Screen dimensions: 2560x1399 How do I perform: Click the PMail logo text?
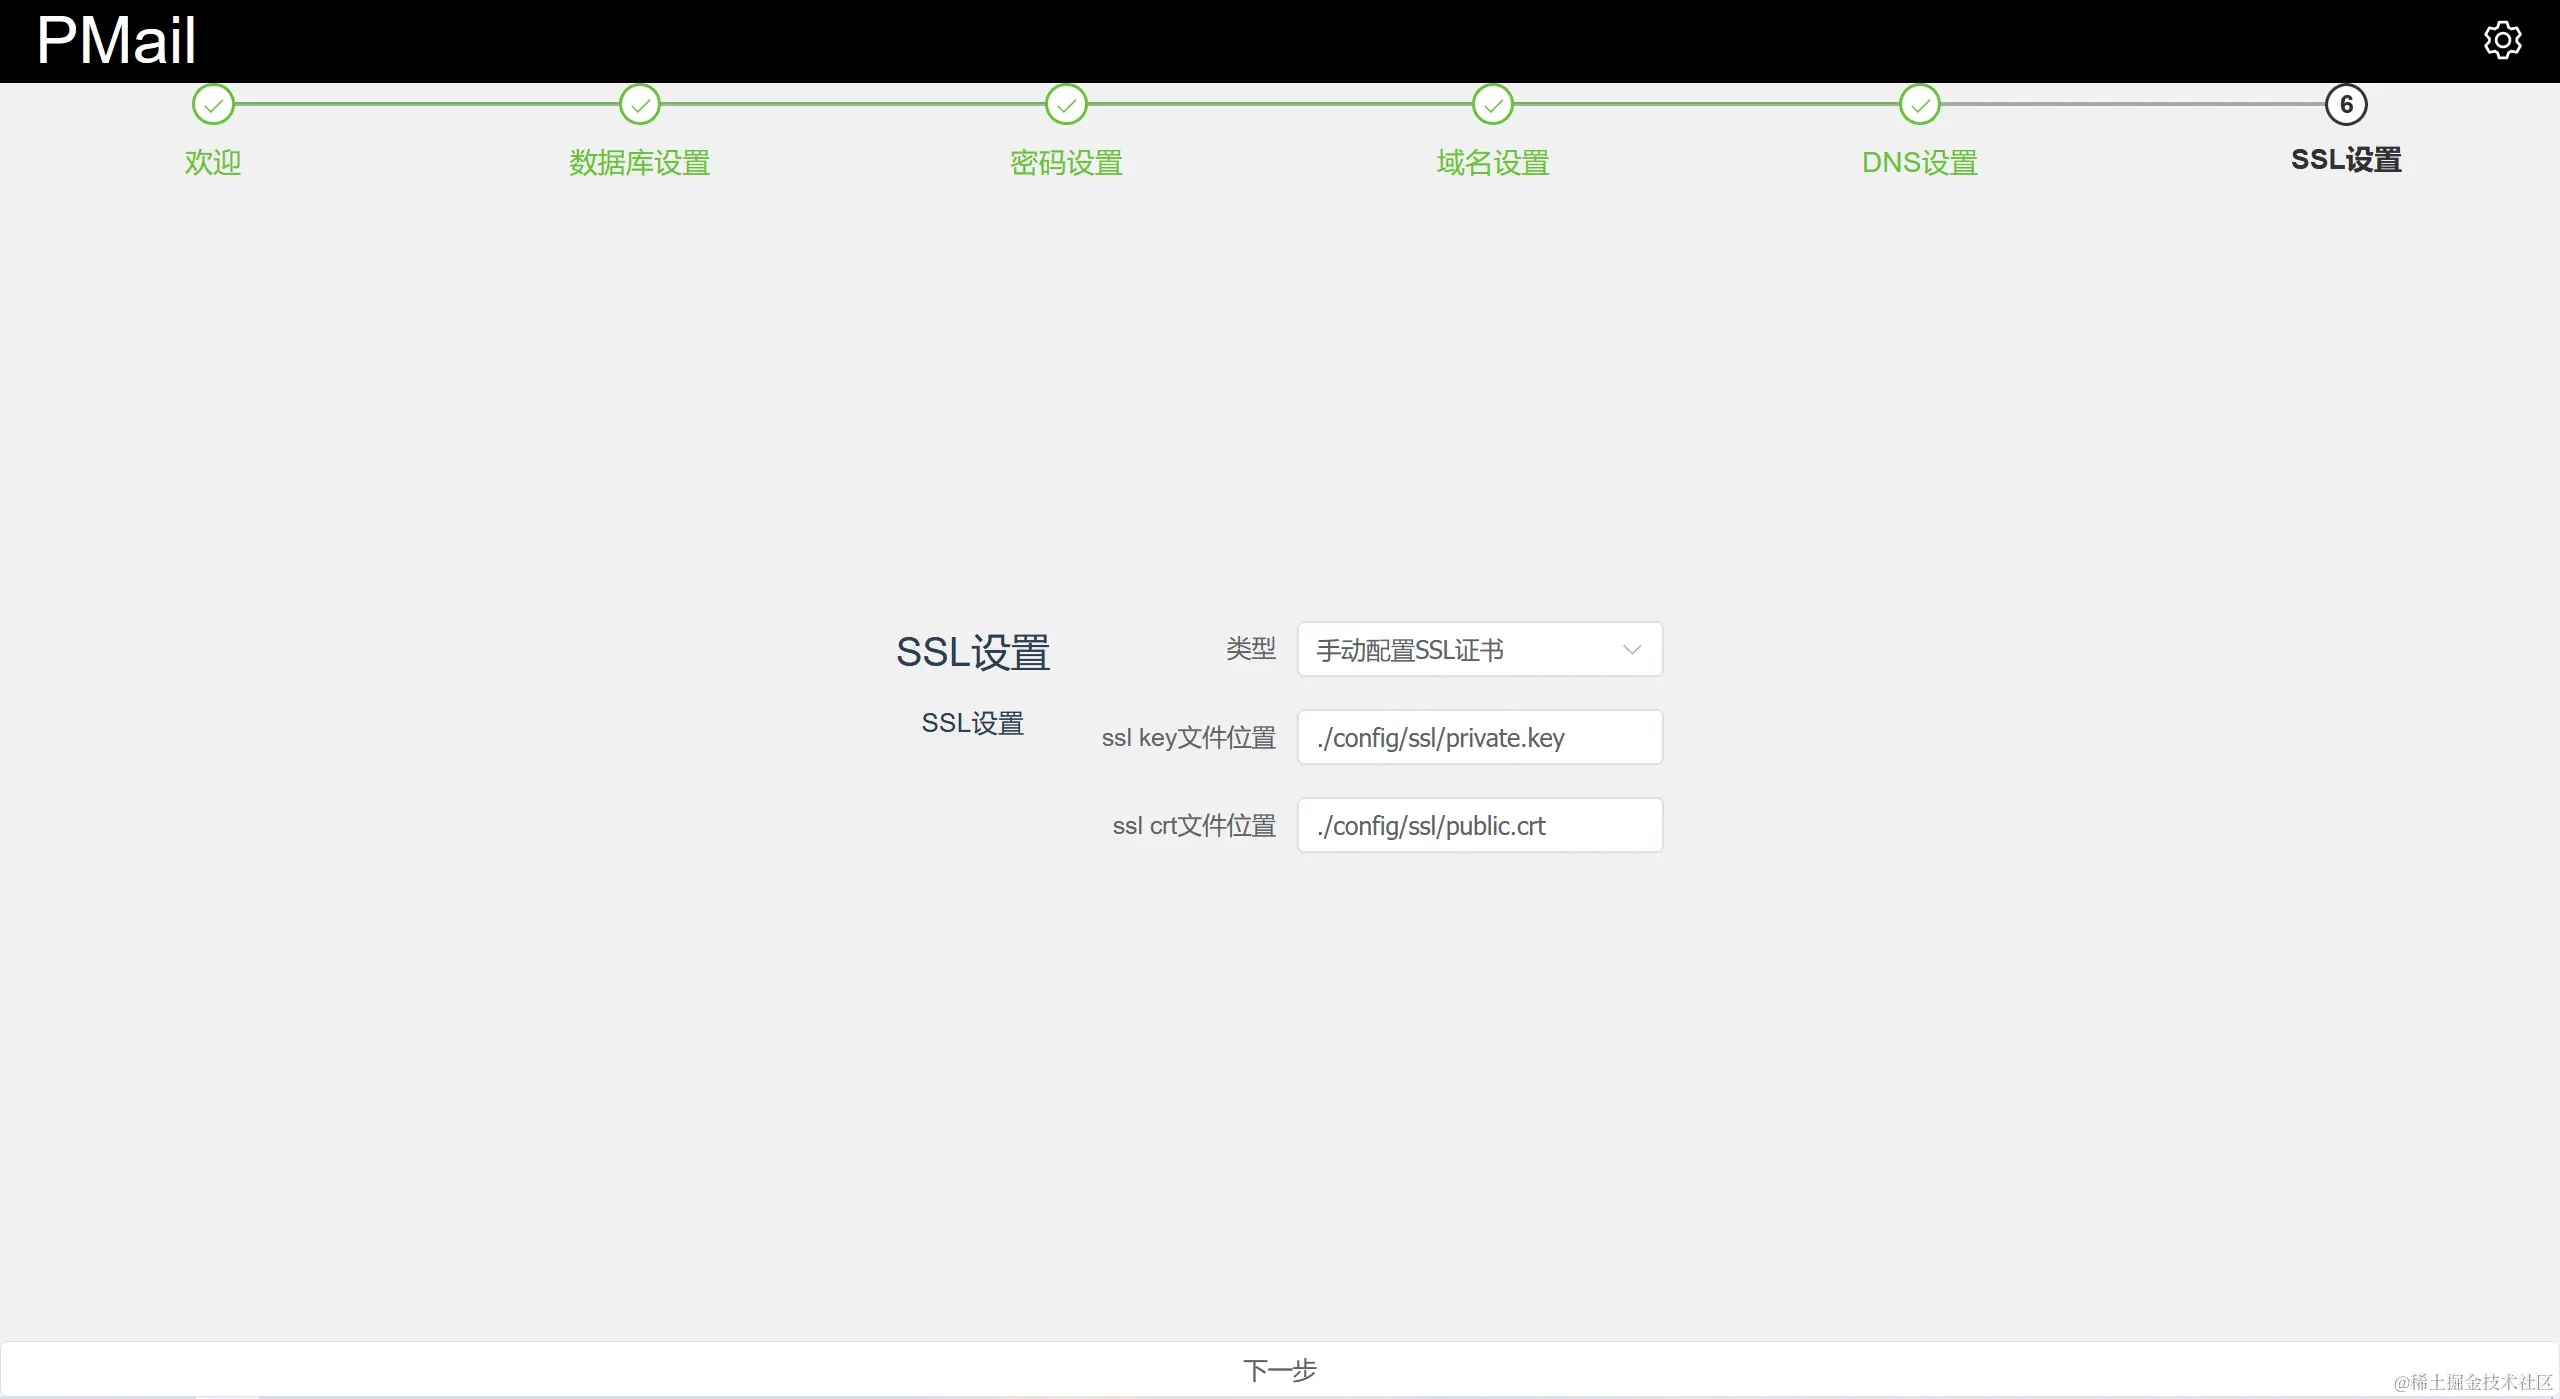point(116,41)
